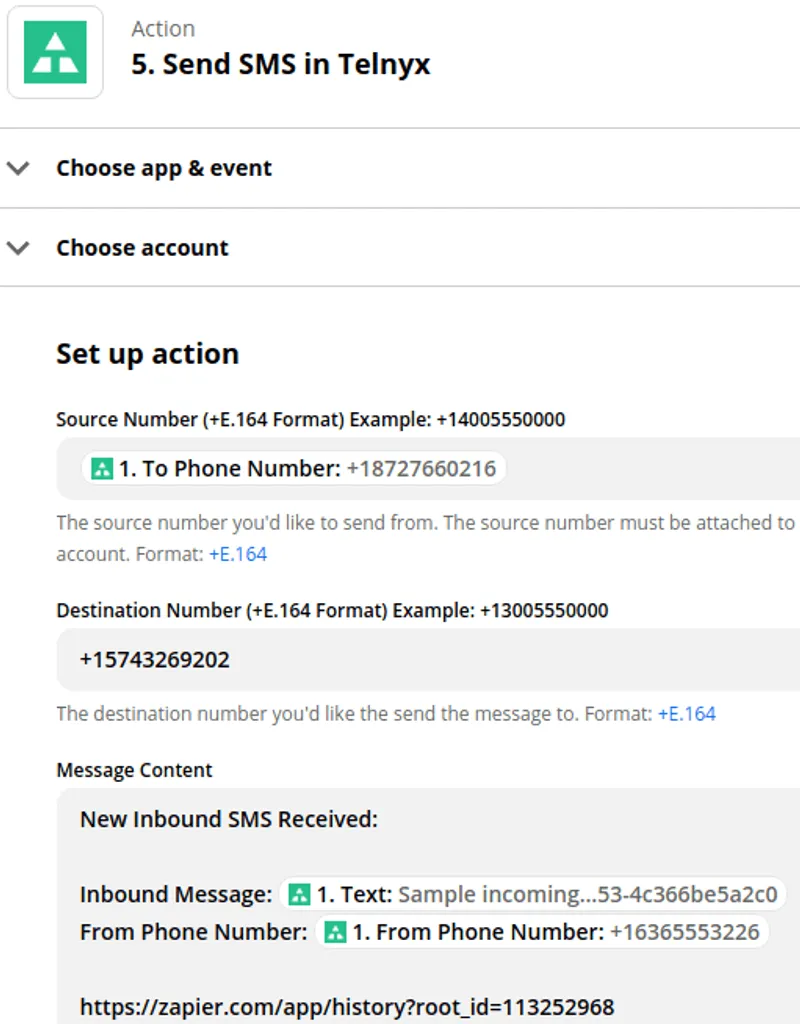Screen dimensions: 800x1024
Task: Click the Telnyx icon in the To Phone Number pill
Action: [x=101, y=468]
